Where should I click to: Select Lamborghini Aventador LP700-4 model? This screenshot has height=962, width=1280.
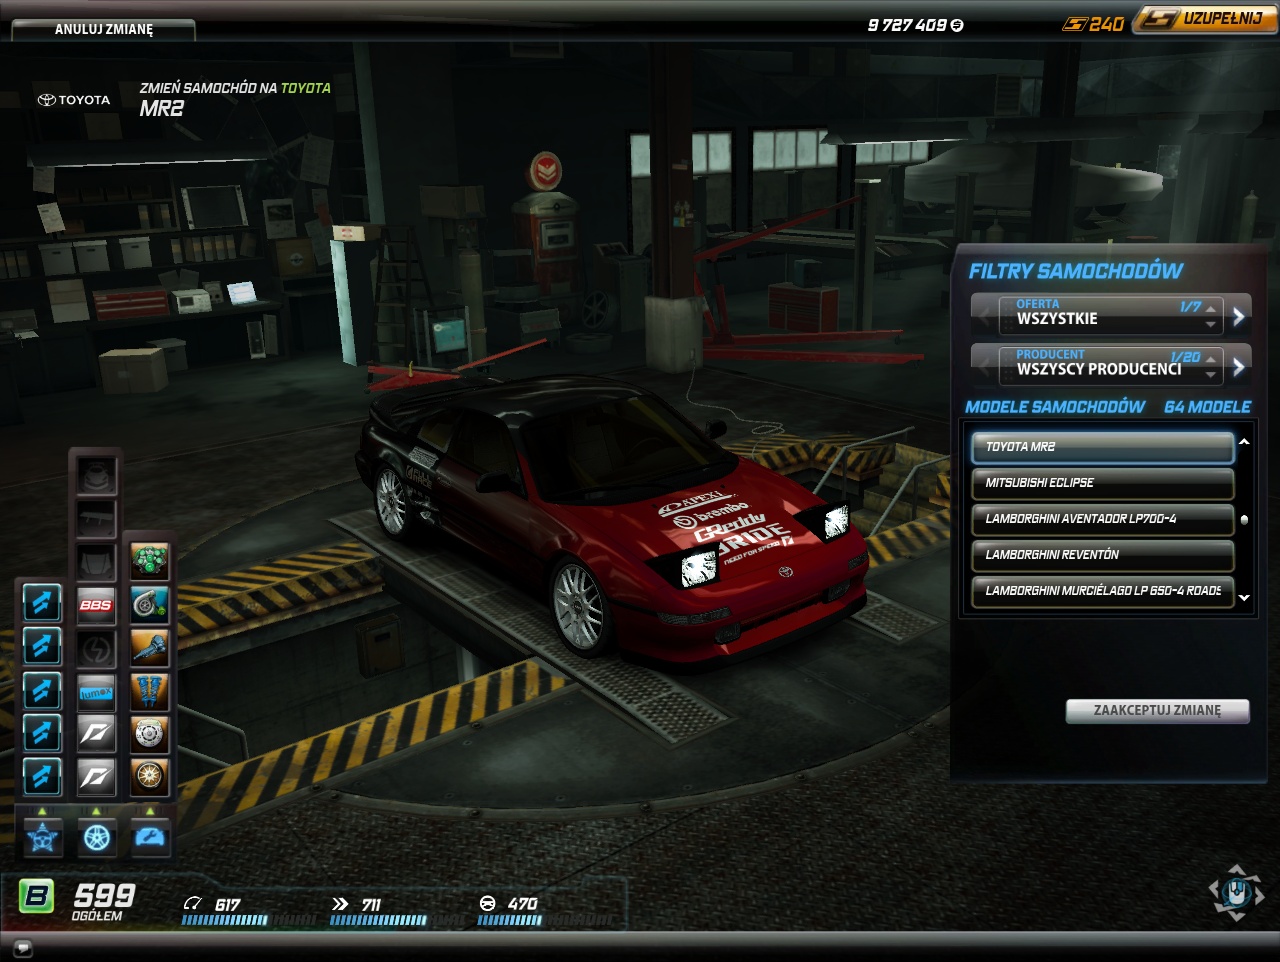point(1103,519)
